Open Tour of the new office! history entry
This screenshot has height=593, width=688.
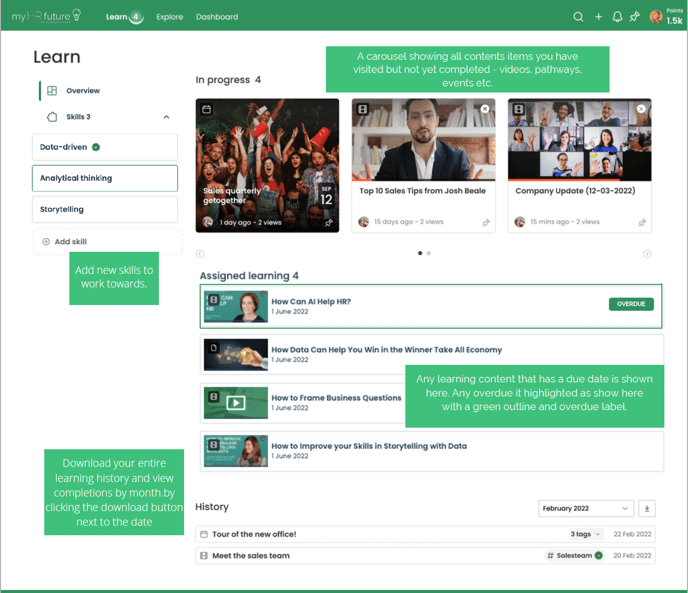coord(425,534)
